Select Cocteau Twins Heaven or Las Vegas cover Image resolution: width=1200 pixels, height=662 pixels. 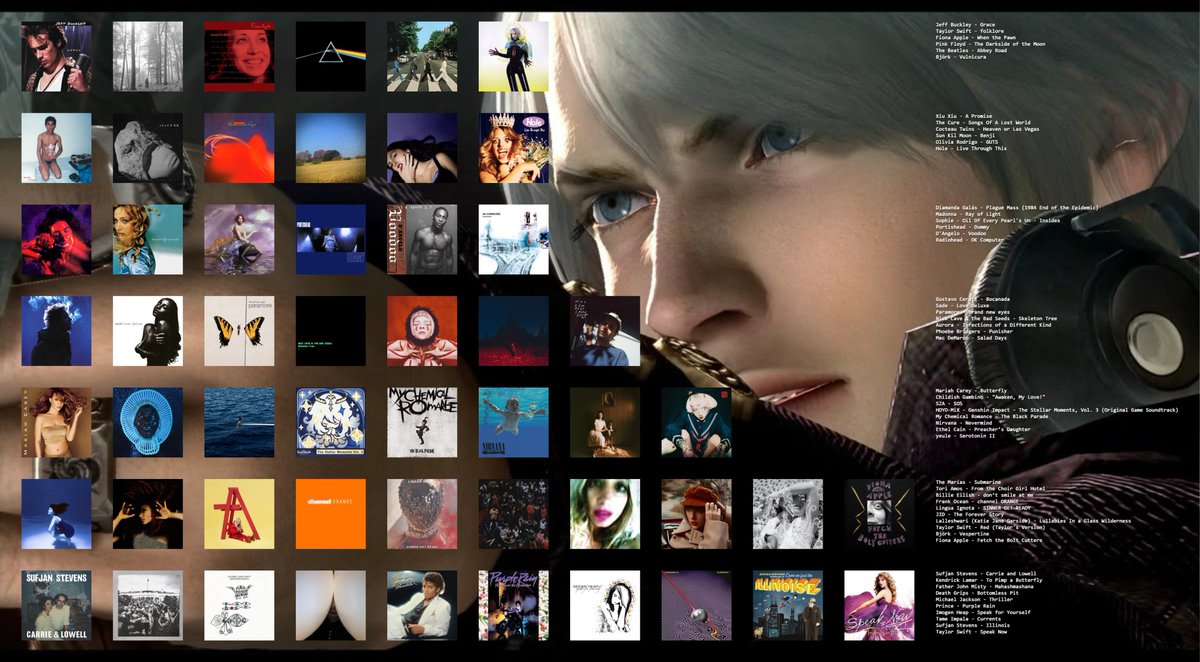(x=239, y=148)
